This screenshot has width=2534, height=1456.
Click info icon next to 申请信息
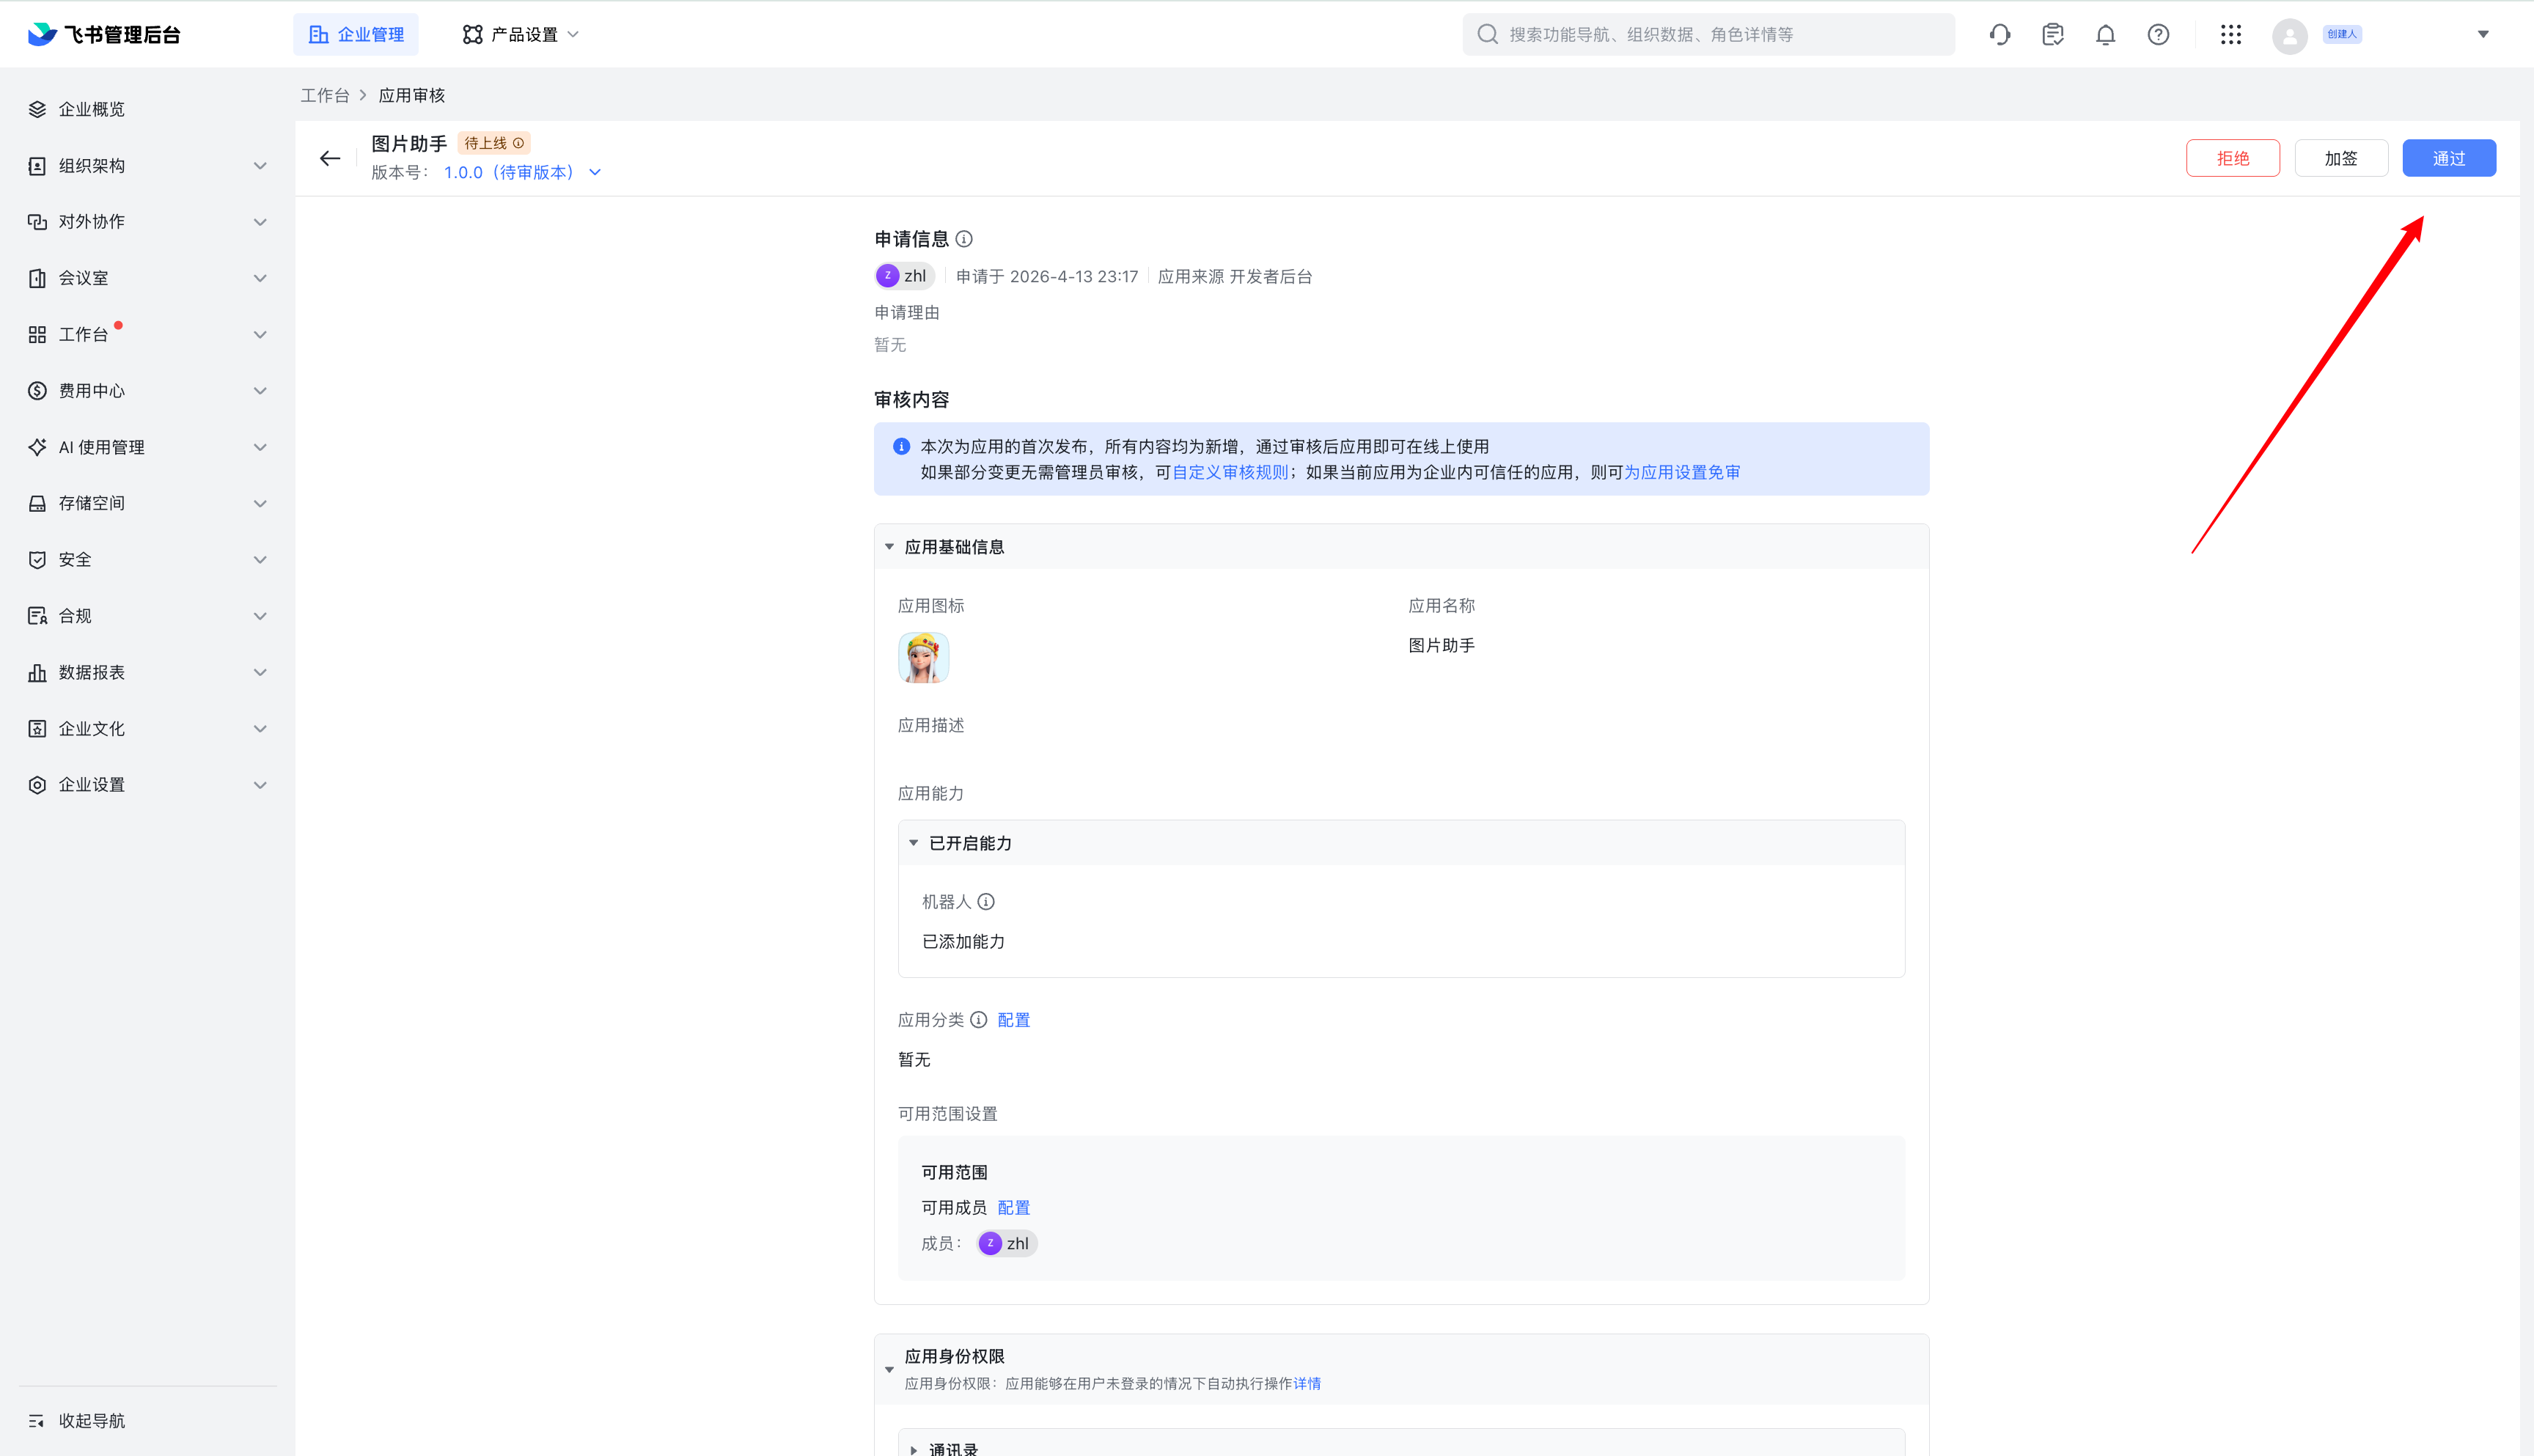[x=964, y=239]
